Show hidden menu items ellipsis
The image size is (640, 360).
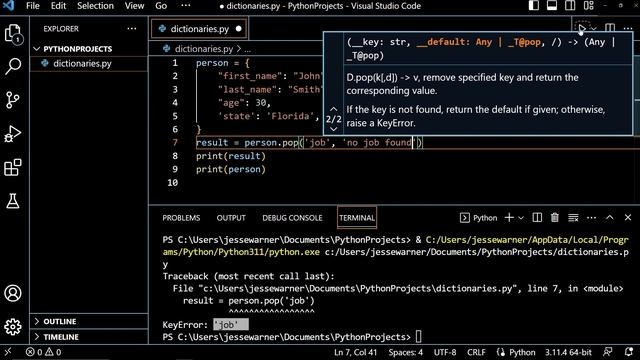click(186, 6)
